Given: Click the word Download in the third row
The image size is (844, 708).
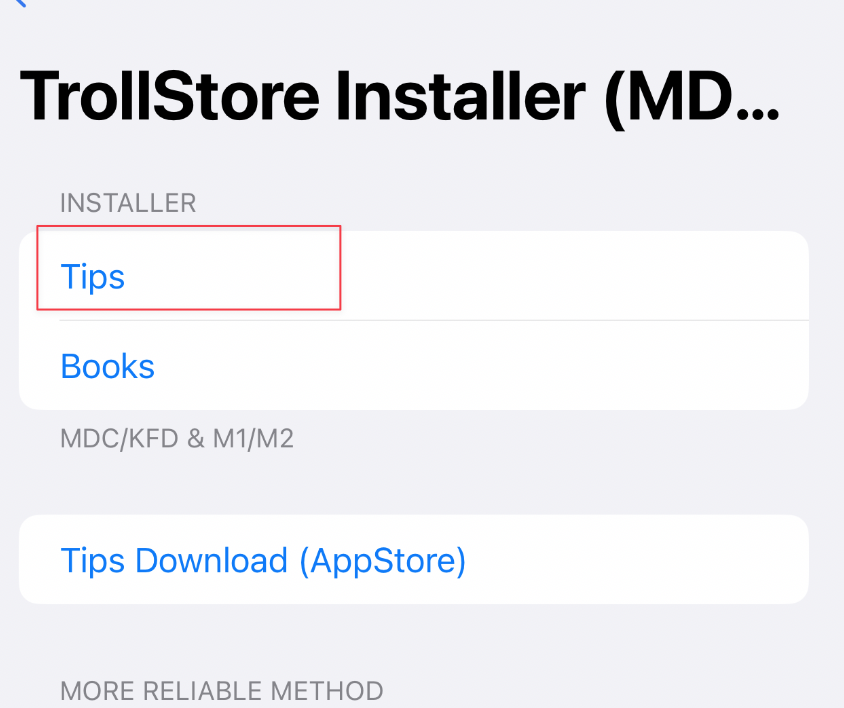Looking at the screenshot, I should (212, 560).
